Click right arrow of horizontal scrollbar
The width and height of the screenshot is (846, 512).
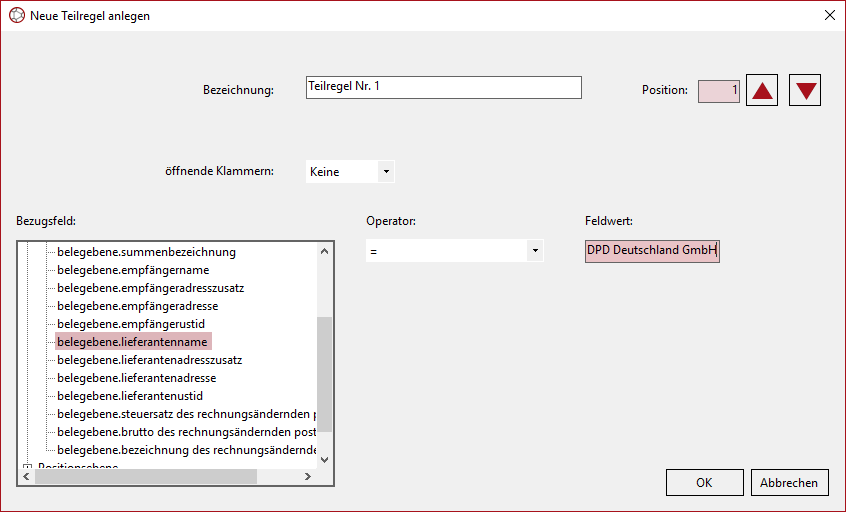pos(308,477)
